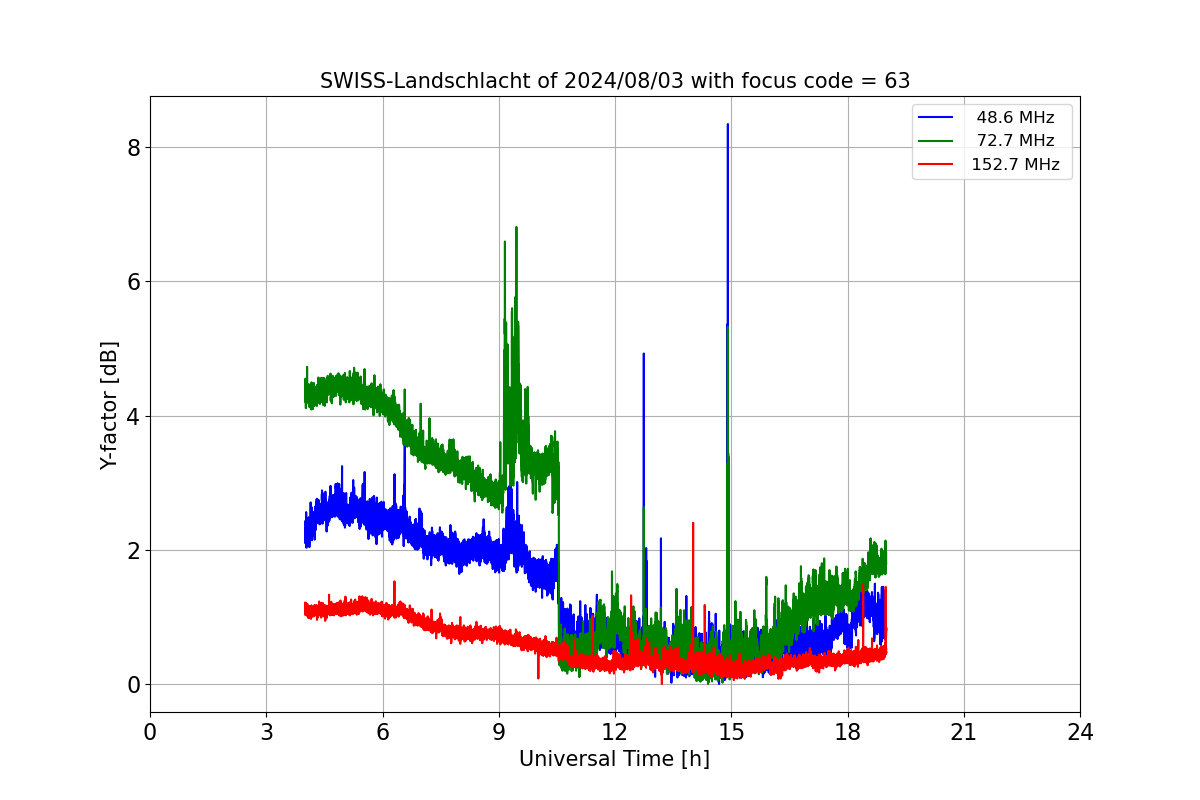Image resolution: width=1200 pixels, height=800 pixels.
Task: Click the blue legend line for 48.6 MHz
Action: pyautogui.click(x=936, y=118)
